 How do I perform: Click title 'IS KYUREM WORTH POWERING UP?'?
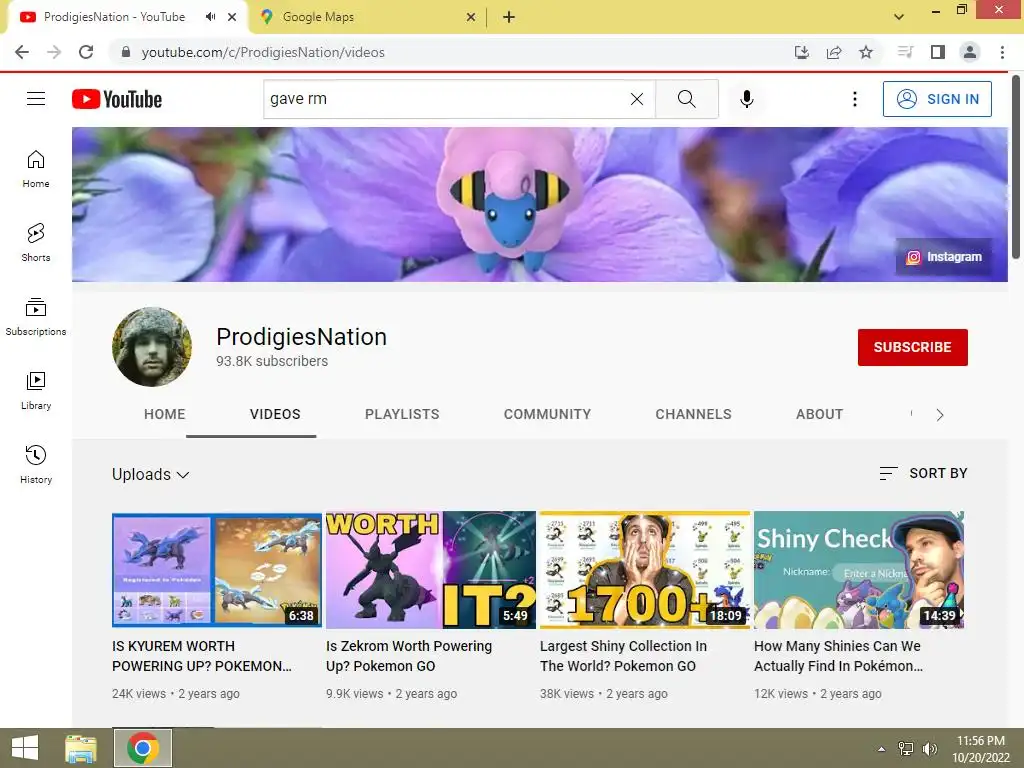click(202, 656)
